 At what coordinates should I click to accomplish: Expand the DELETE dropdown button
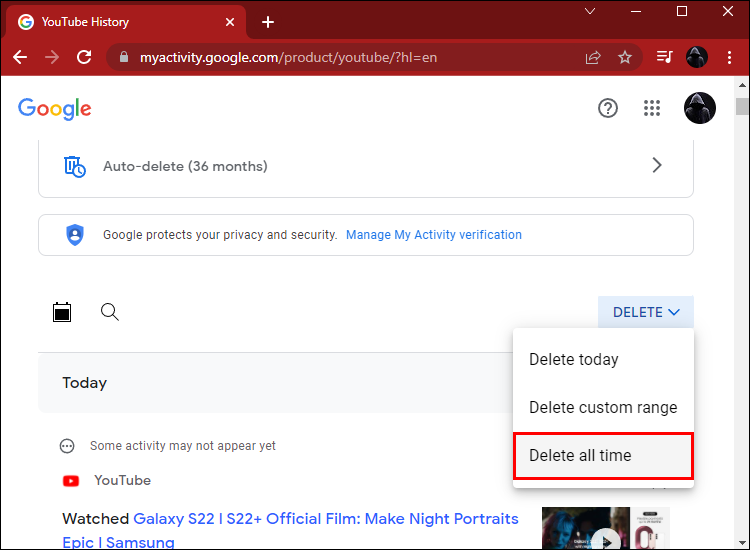click(x=645, y=312)
